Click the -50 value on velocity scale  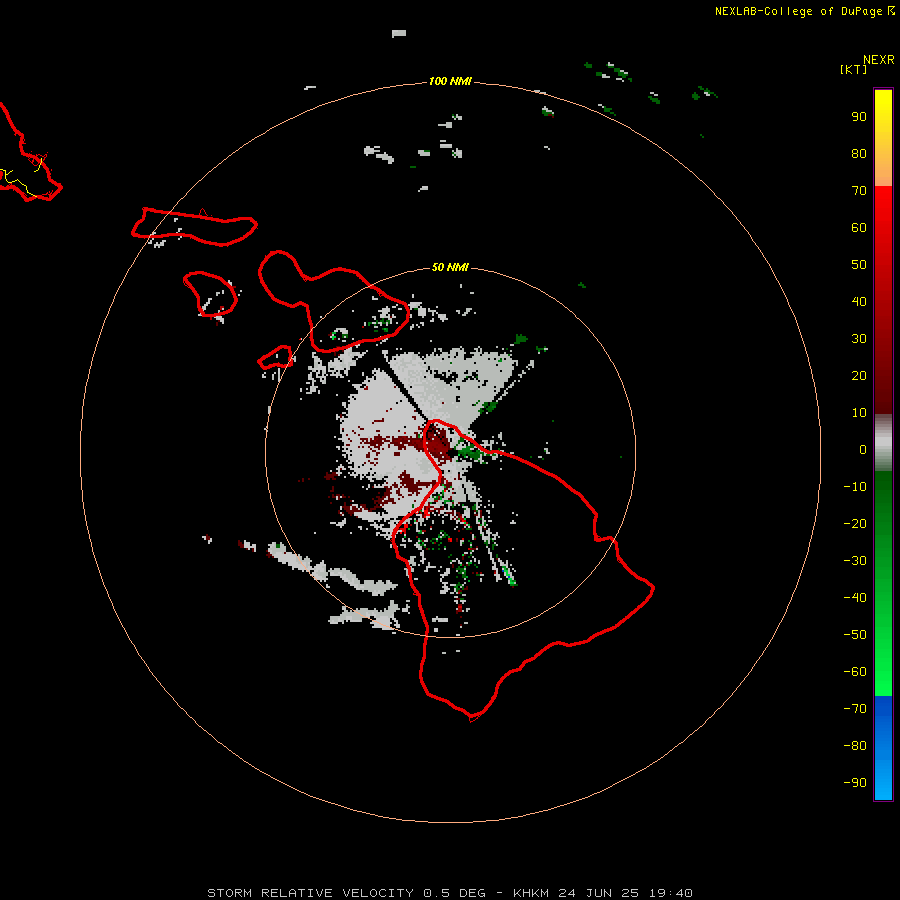[855, 635]
